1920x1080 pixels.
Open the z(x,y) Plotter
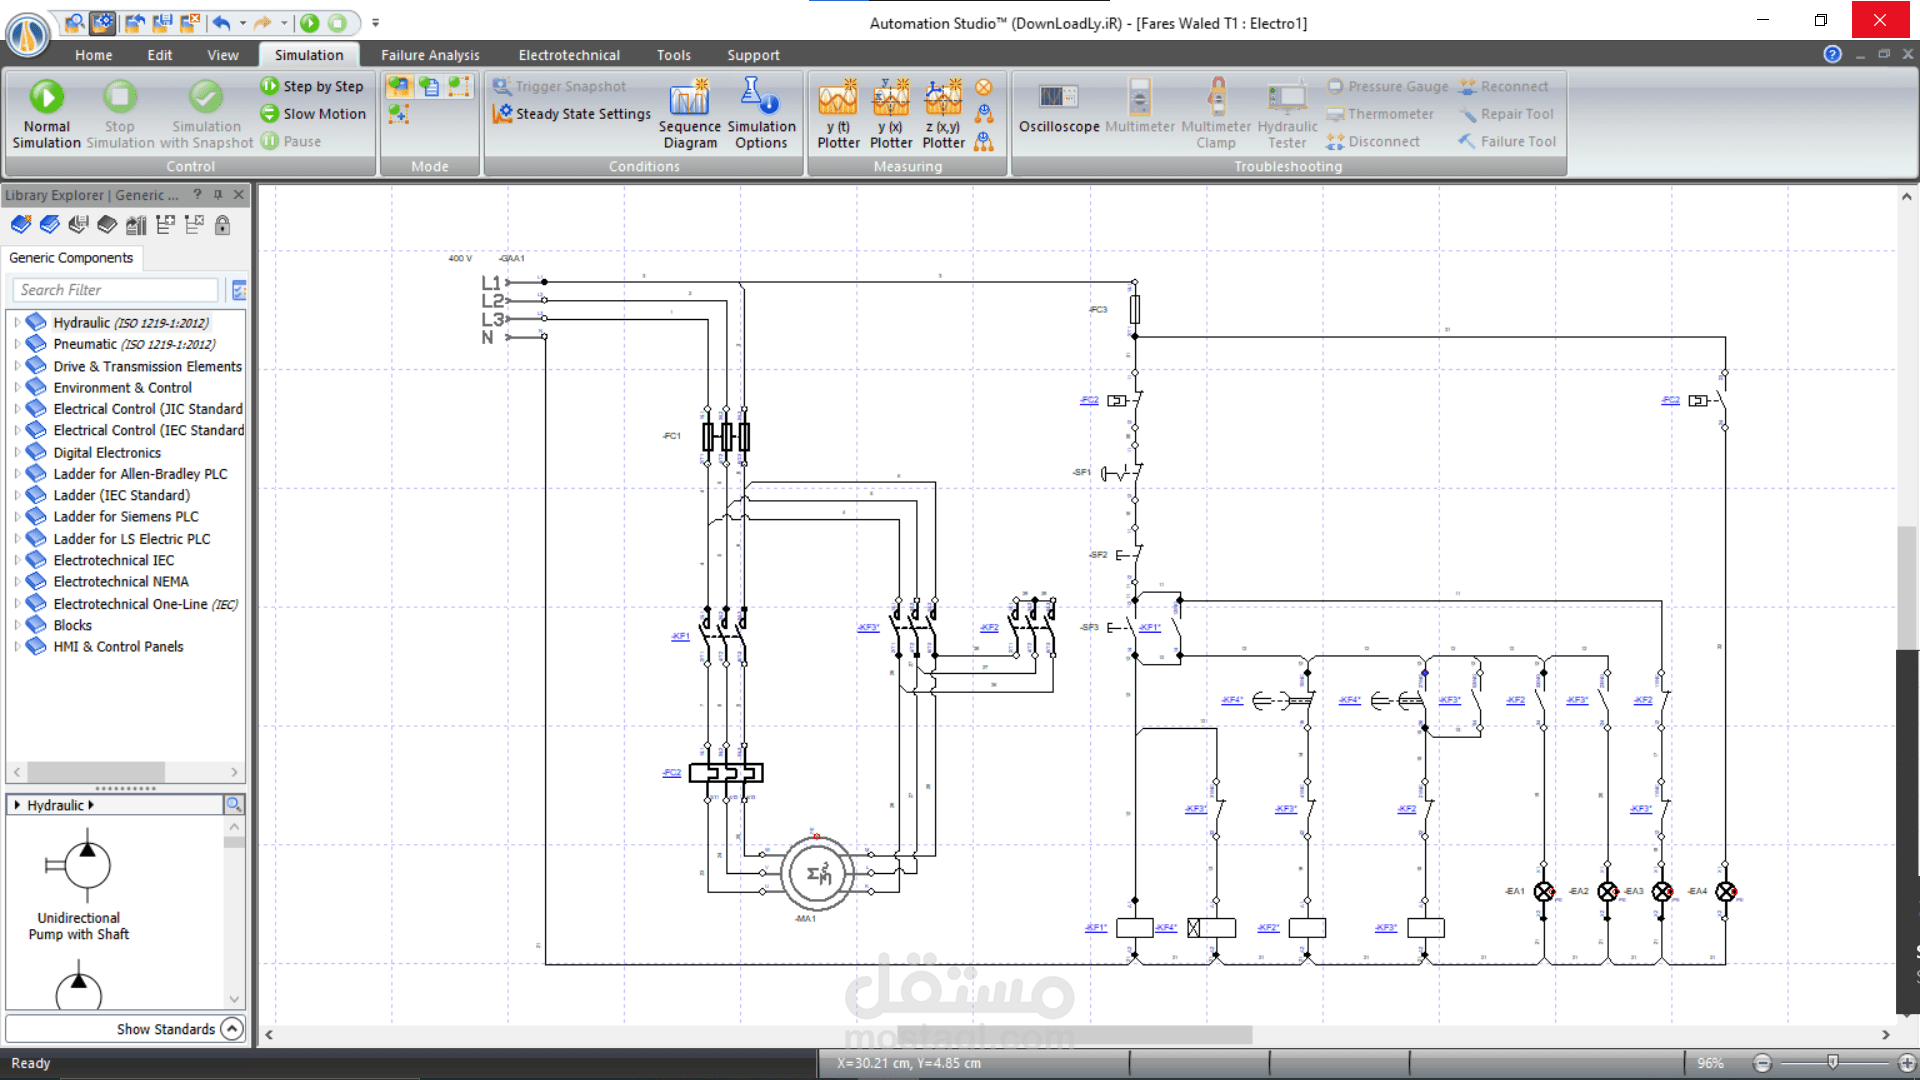[x=943, y=113]
